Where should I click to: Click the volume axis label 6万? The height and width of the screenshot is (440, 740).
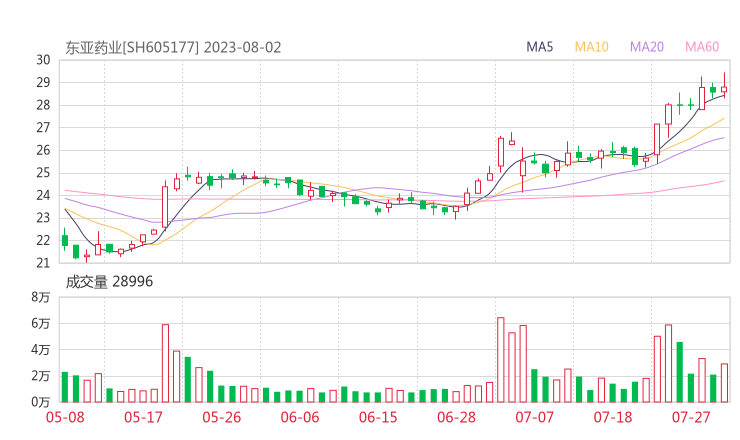41,323
